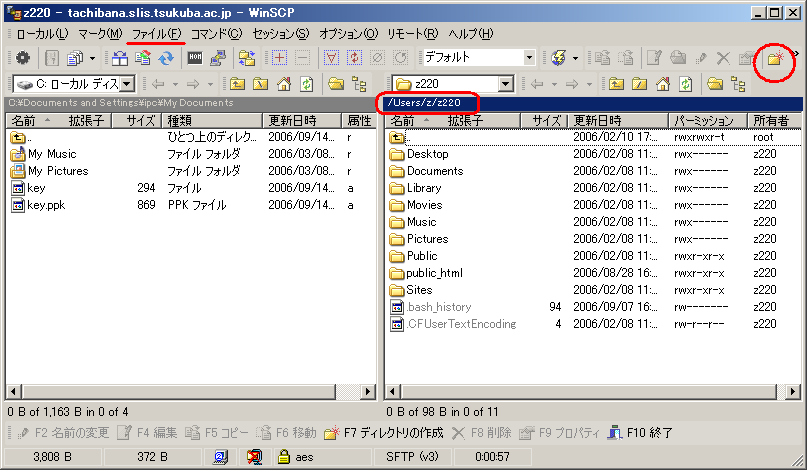Click the blue Synchronize arrows icon
807x470 pixels.
coord(166,58)
